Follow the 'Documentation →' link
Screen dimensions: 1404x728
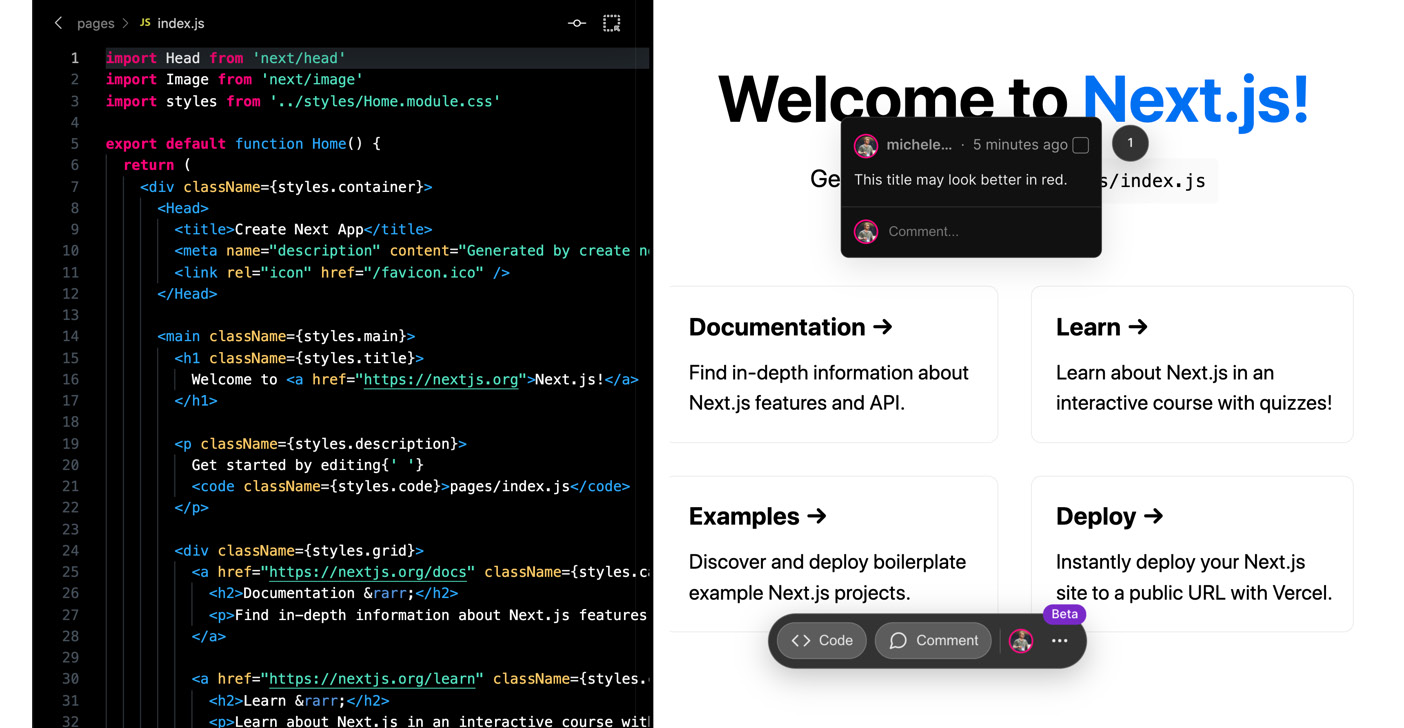[x=790, y=327]
